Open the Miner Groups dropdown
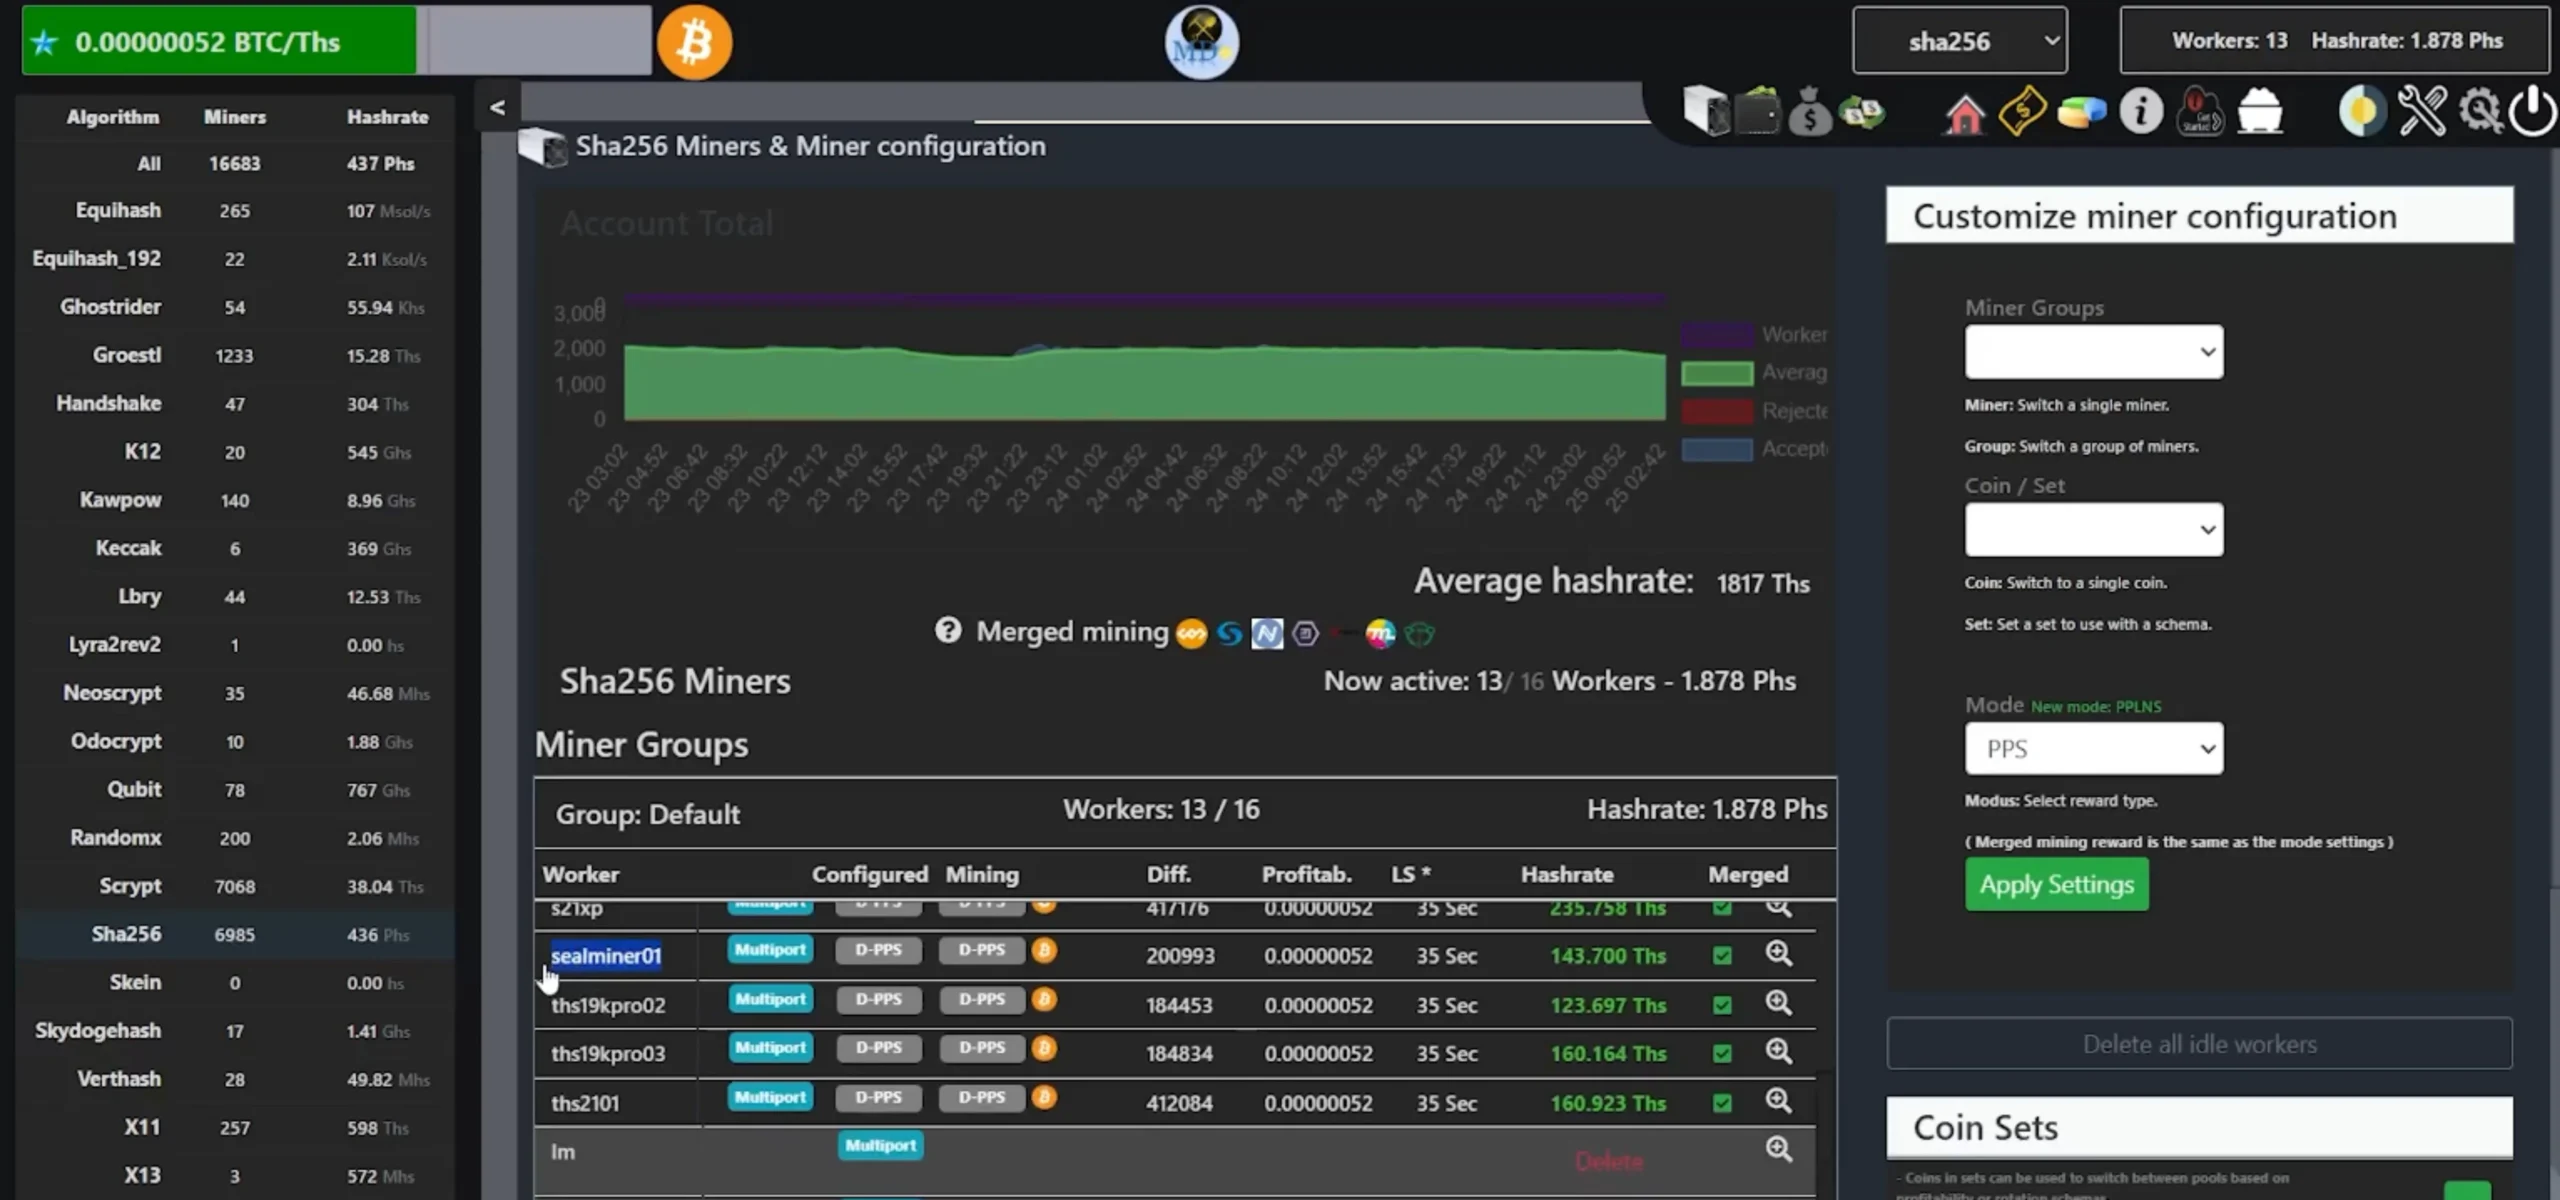 coord(2093,352)
